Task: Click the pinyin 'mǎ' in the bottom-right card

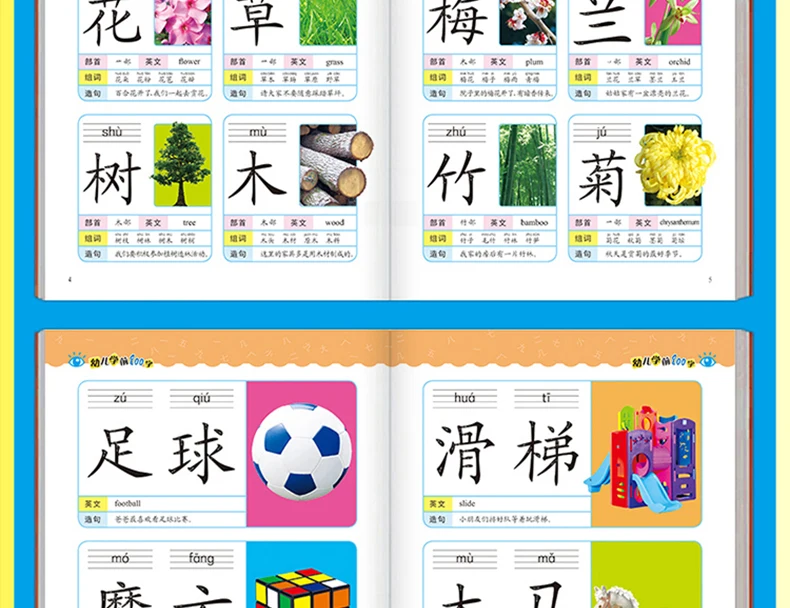Action: 546,558
